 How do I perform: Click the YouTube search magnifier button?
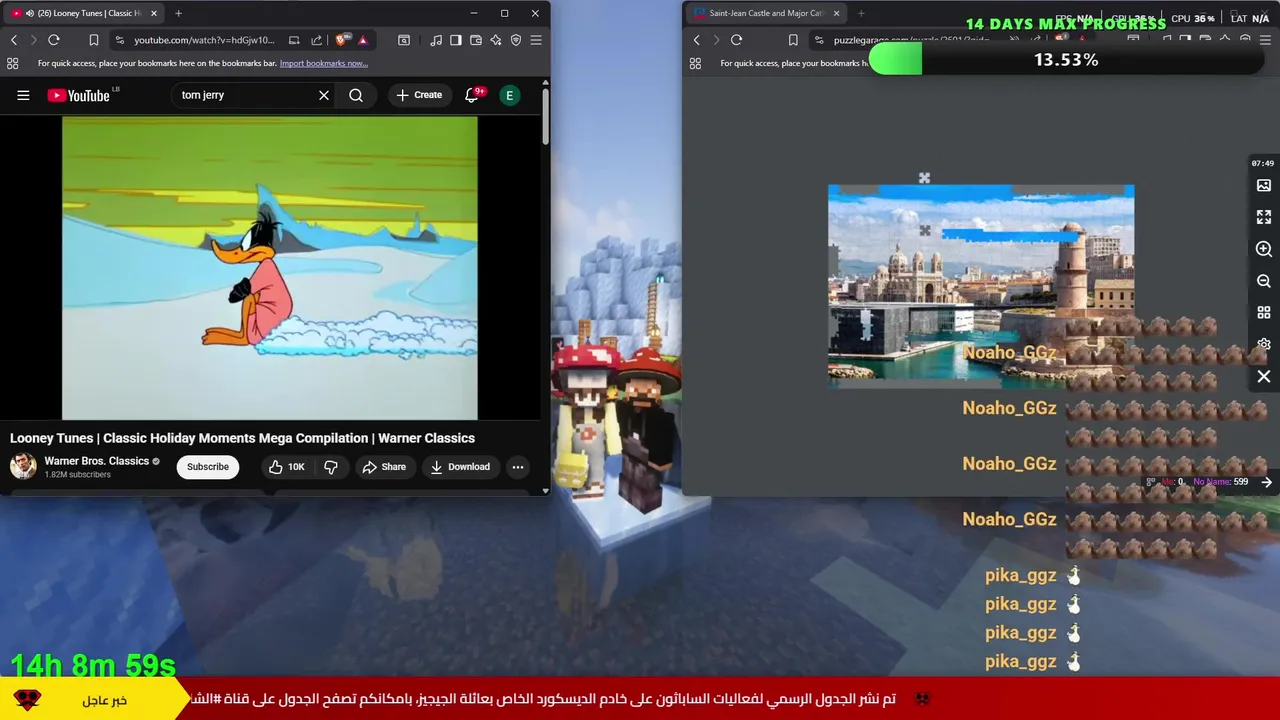pos(356,95)
